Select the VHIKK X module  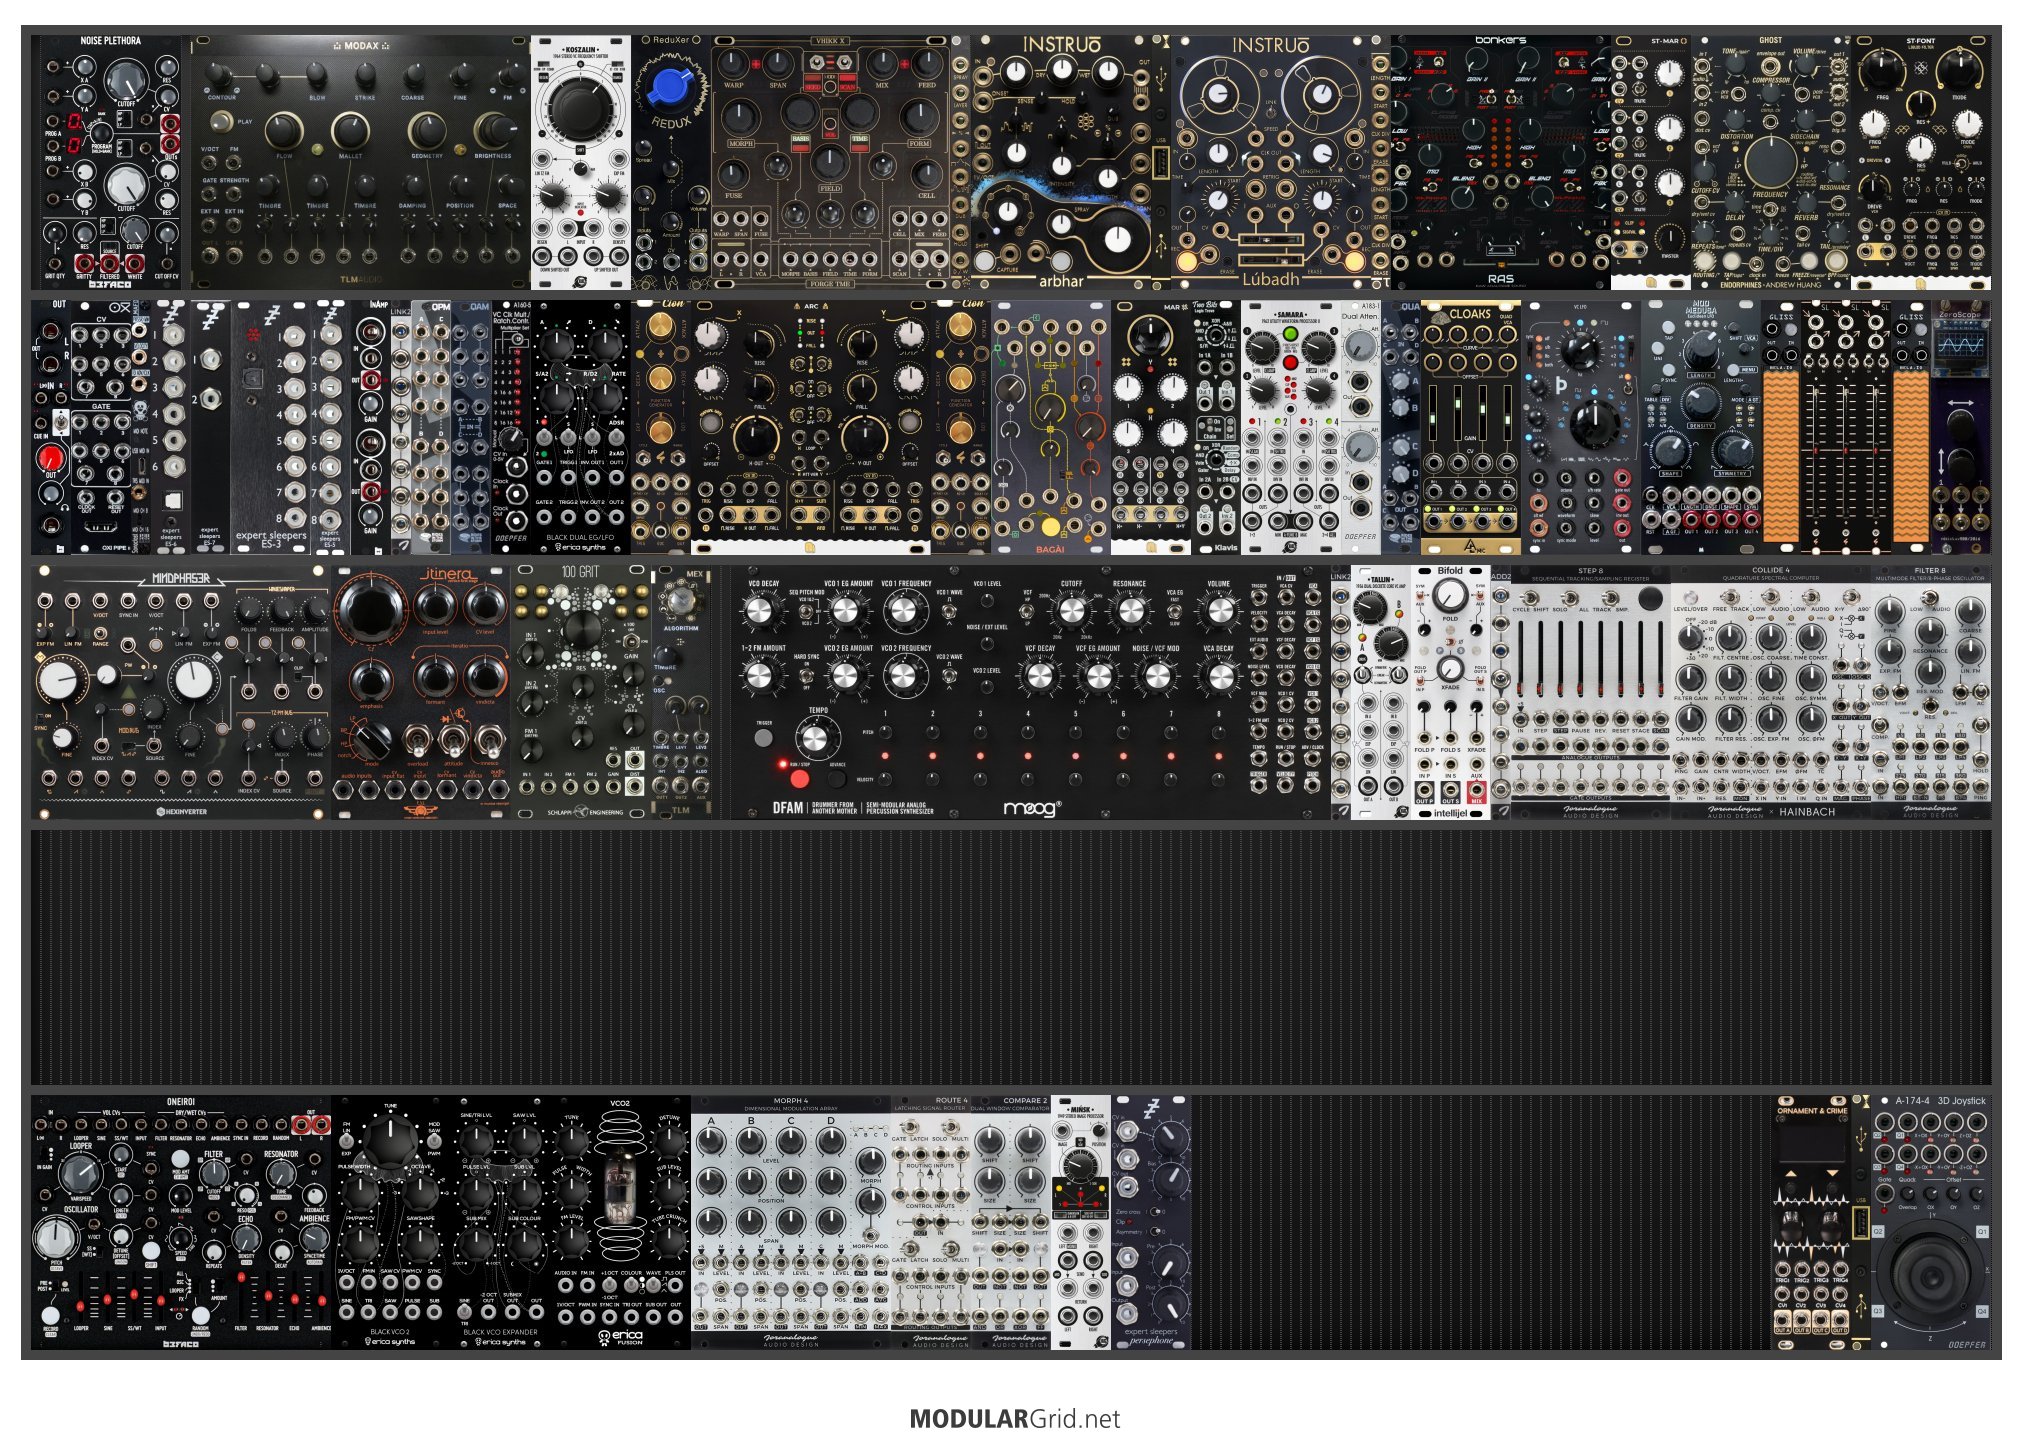point(830,162)
